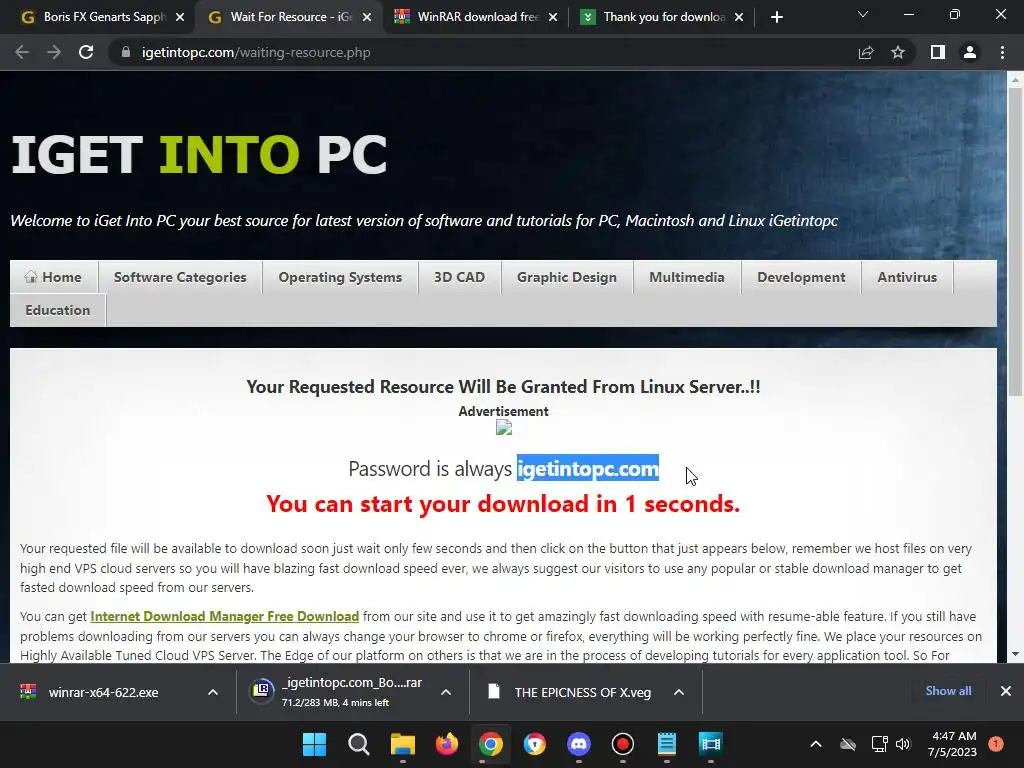Open the tab search chevron

[863, 14]
